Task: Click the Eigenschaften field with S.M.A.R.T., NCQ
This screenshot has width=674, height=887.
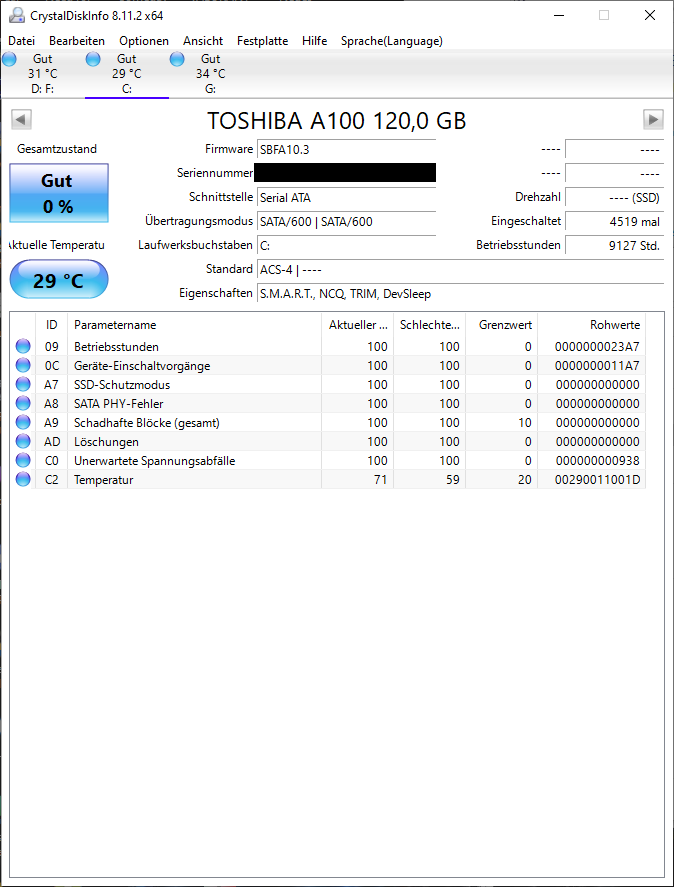Action: (460, 294)
